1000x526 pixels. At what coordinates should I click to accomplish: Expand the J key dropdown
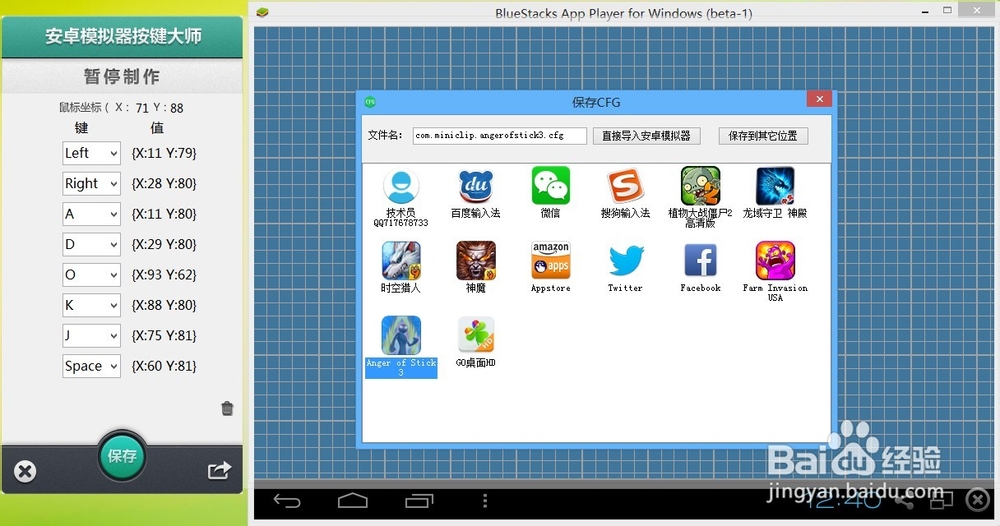[x=91, y=335]
